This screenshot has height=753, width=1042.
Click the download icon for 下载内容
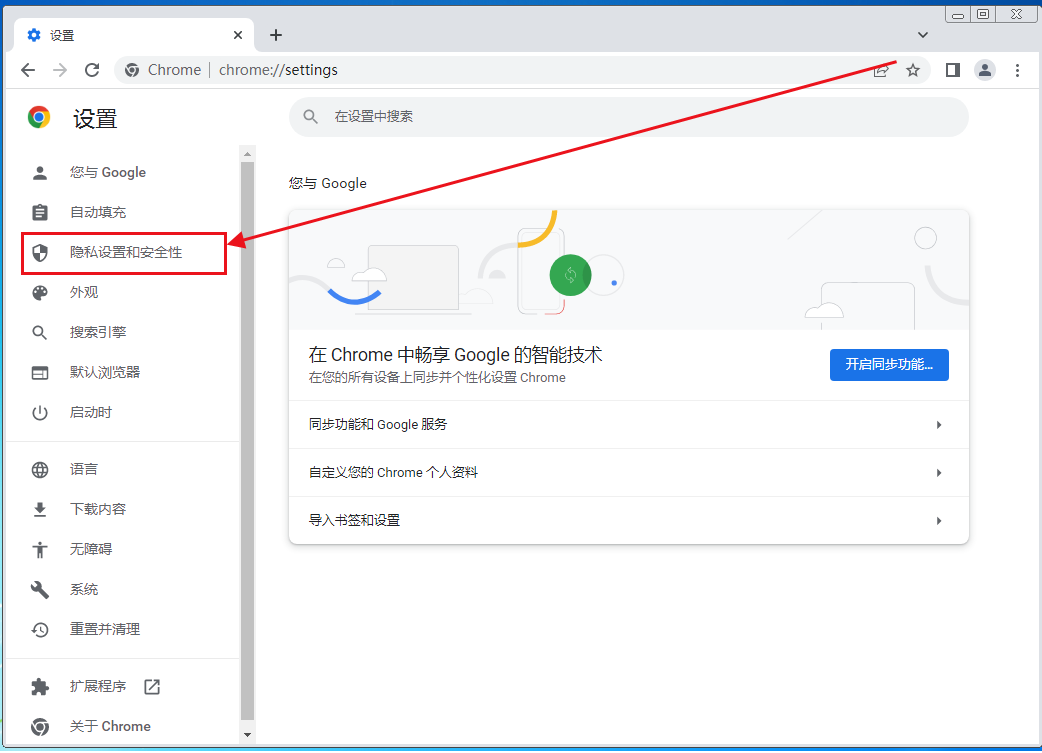40,509
